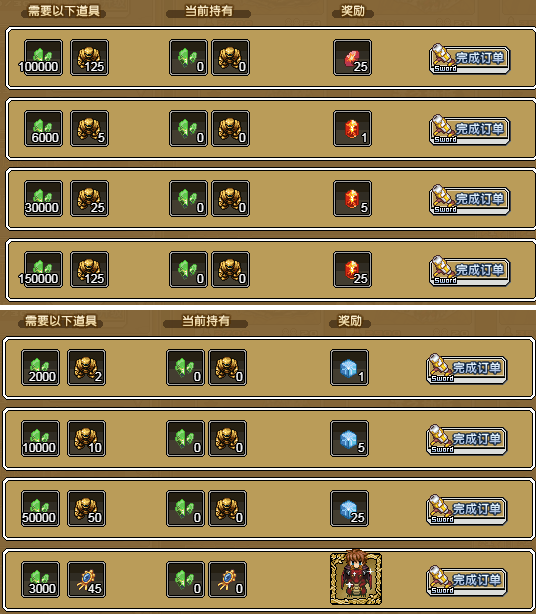Viewport: 536px width, 614px height.
Task: Click the red ruby reward showing 5
Action: [x=352, y=199]
